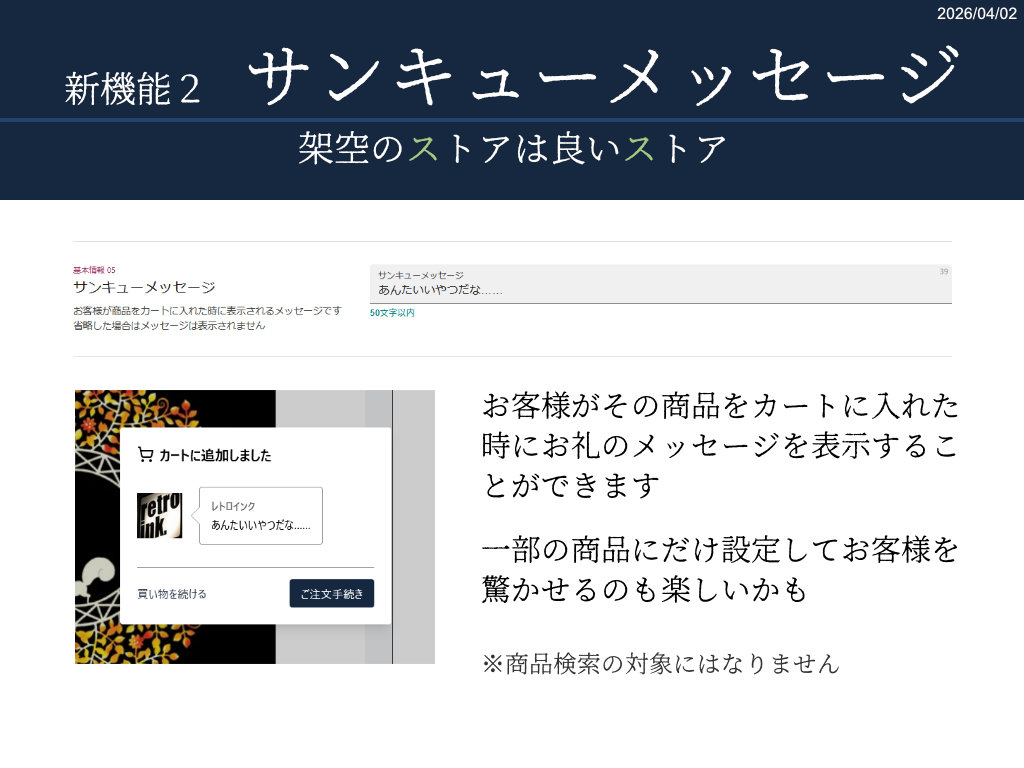This screenshot has width=1024, height=768.
Task: Click the shopping cart icon
Action: pyautogui.click(x=146, y=454)
